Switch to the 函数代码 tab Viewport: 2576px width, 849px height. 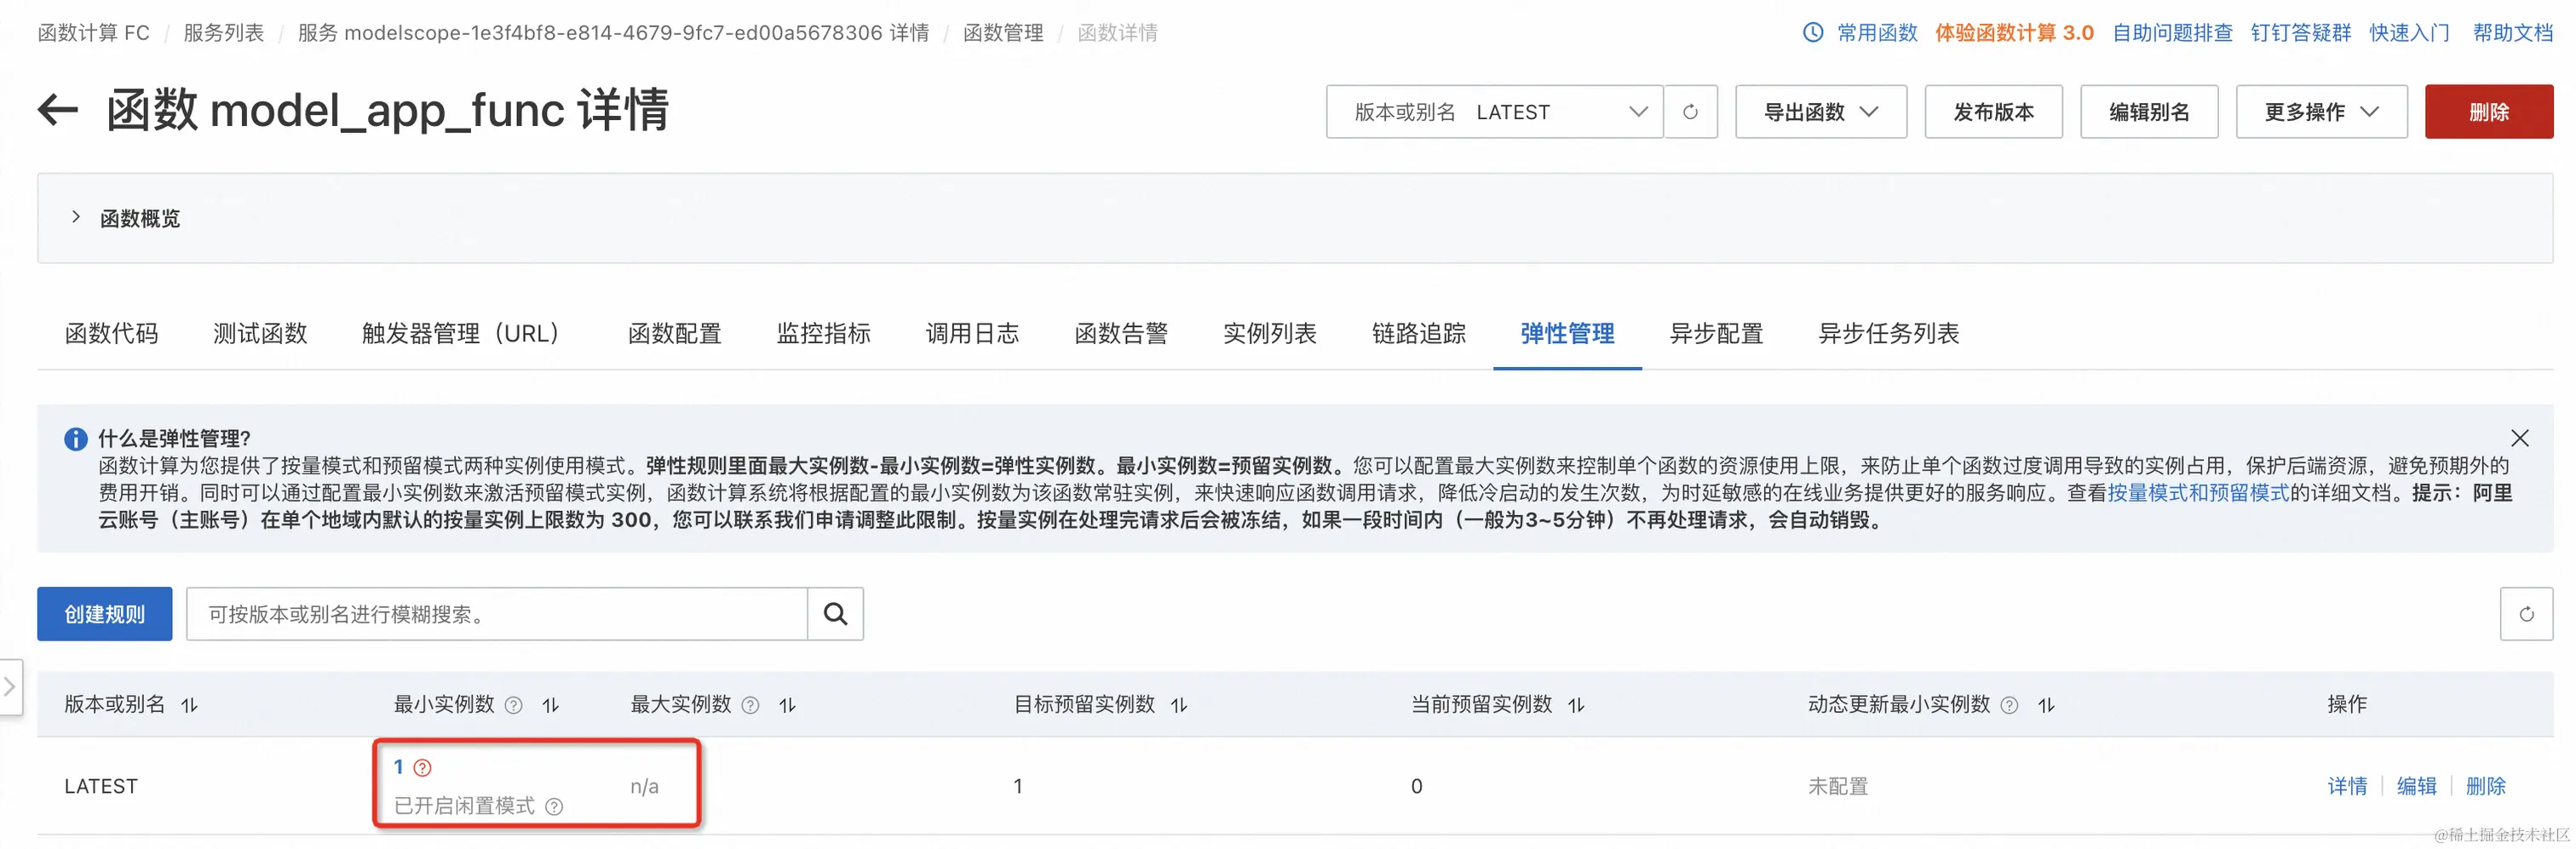pyautogui.click(x=112, y=333)
